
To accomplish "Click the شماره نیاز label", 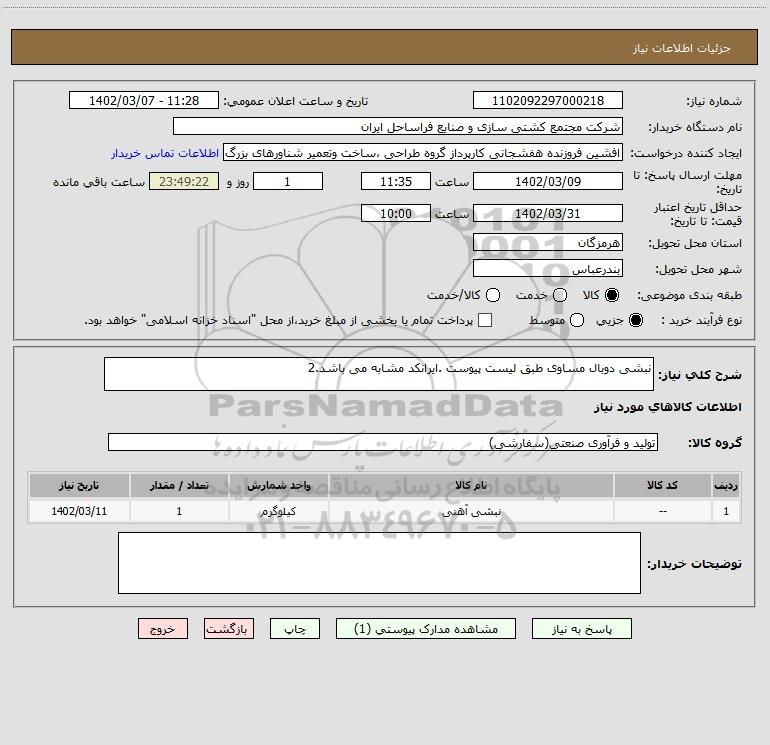I will 714,102.
